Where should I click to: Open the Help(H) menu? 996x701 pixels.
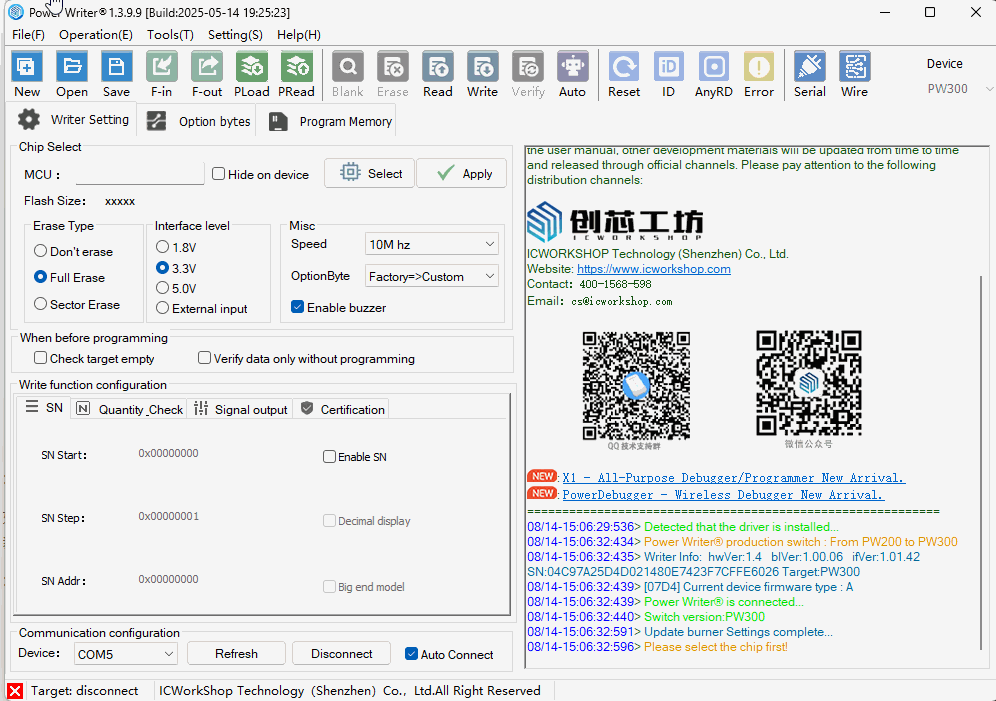(299, 35)
